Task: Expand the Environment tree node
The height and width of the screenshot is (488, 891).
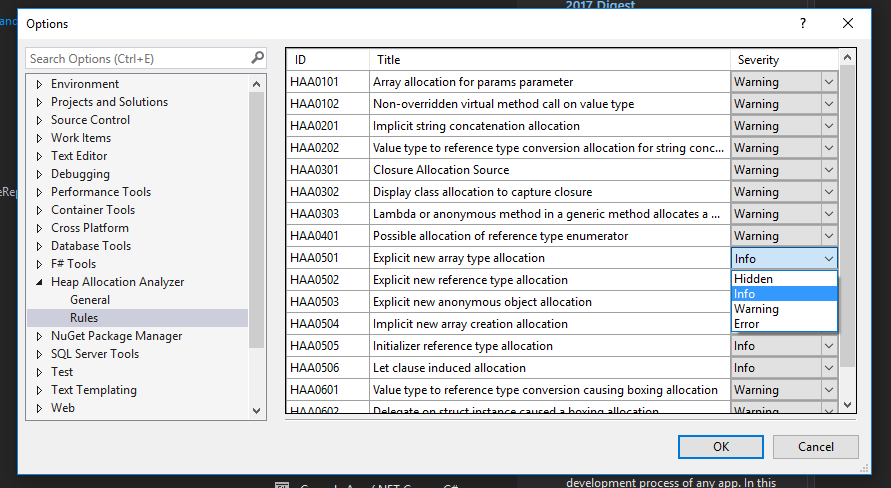Action: tap(39, 84)
